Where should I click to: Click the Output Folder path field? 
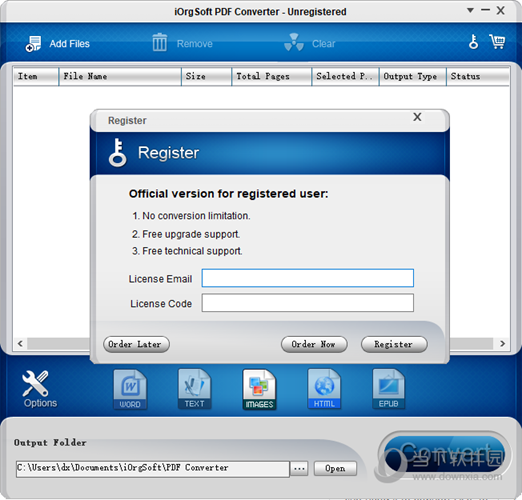pyautogui.click(x=153, y=469)
